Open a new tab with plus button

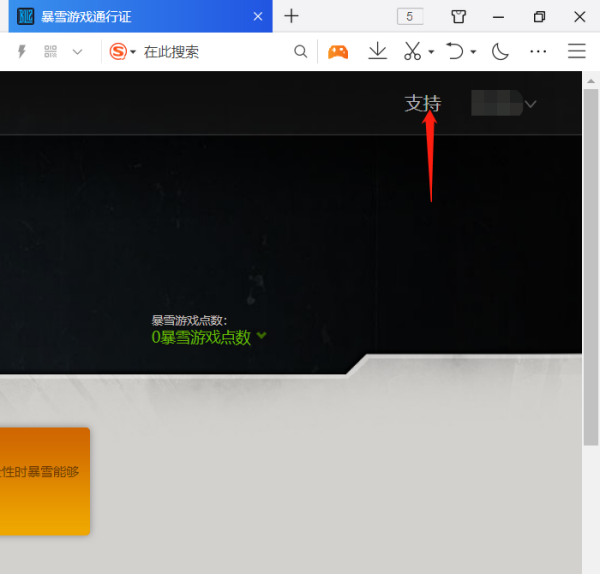pyautogui.click(x=291, y=16)
